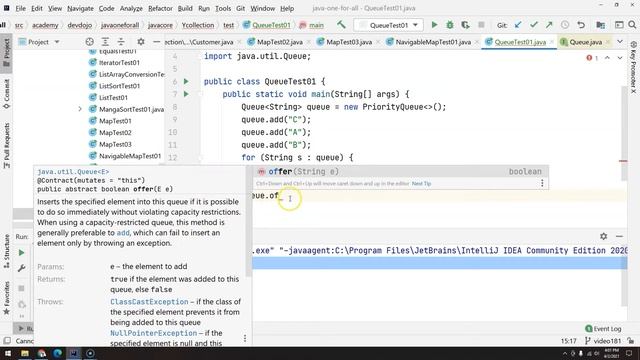This screenshot has height=360, width=640.
Task: Open completion popup three-dot options
Action: pos(542,183)
